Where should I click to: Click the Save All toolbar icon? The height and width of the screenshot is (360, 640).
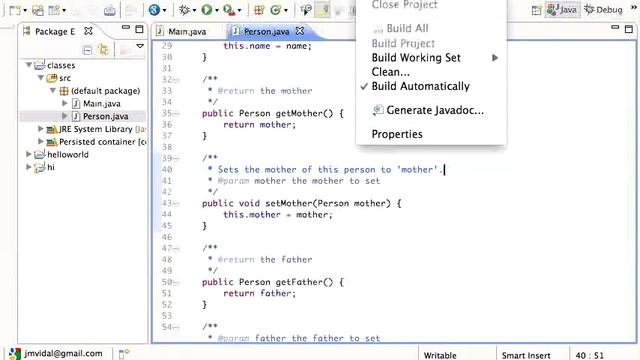[38, 10]
